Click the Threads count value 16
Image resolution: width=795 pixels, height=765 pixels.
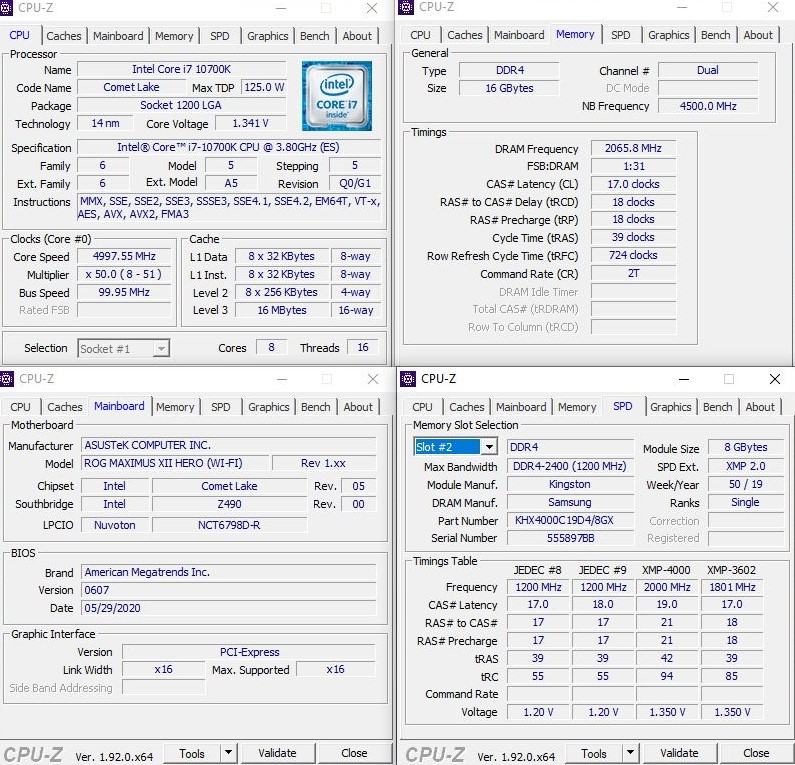point(363,347)
